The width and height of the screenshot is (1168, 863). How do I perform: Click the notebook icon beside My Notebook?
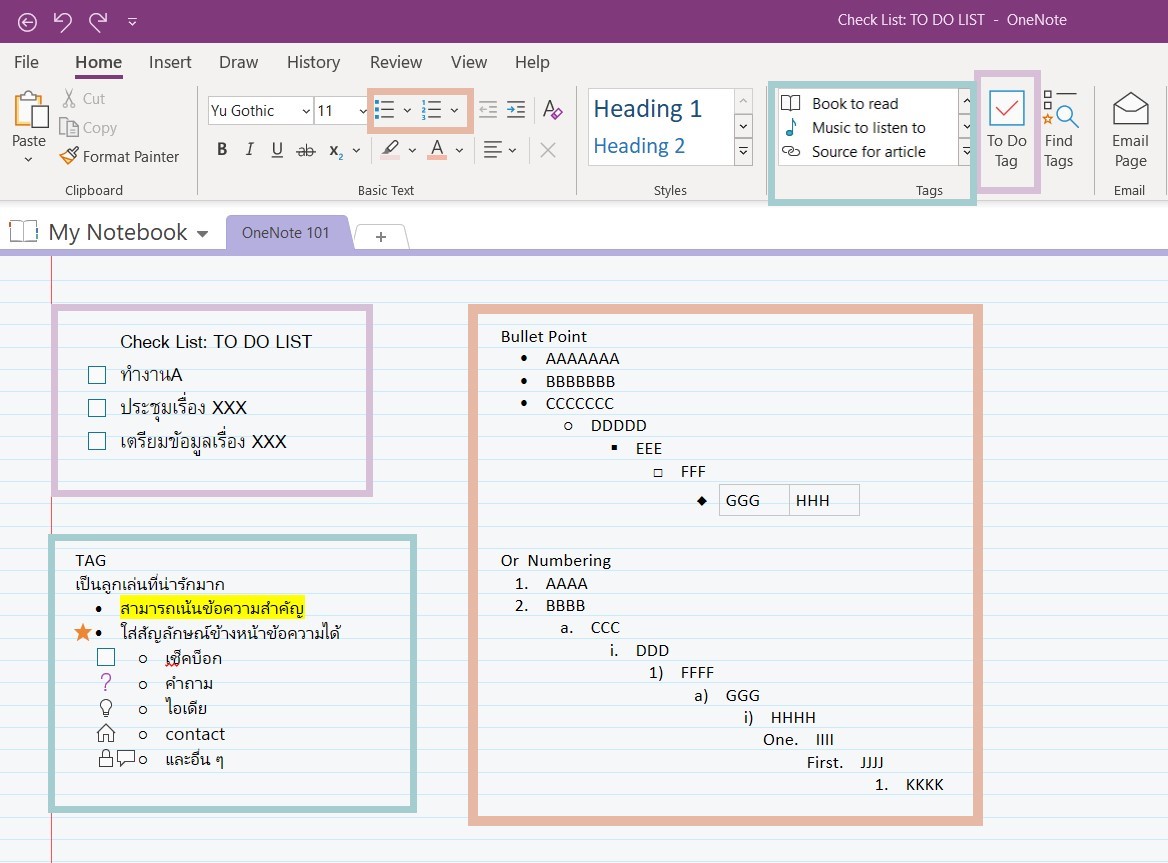click(x=24, y=232)
